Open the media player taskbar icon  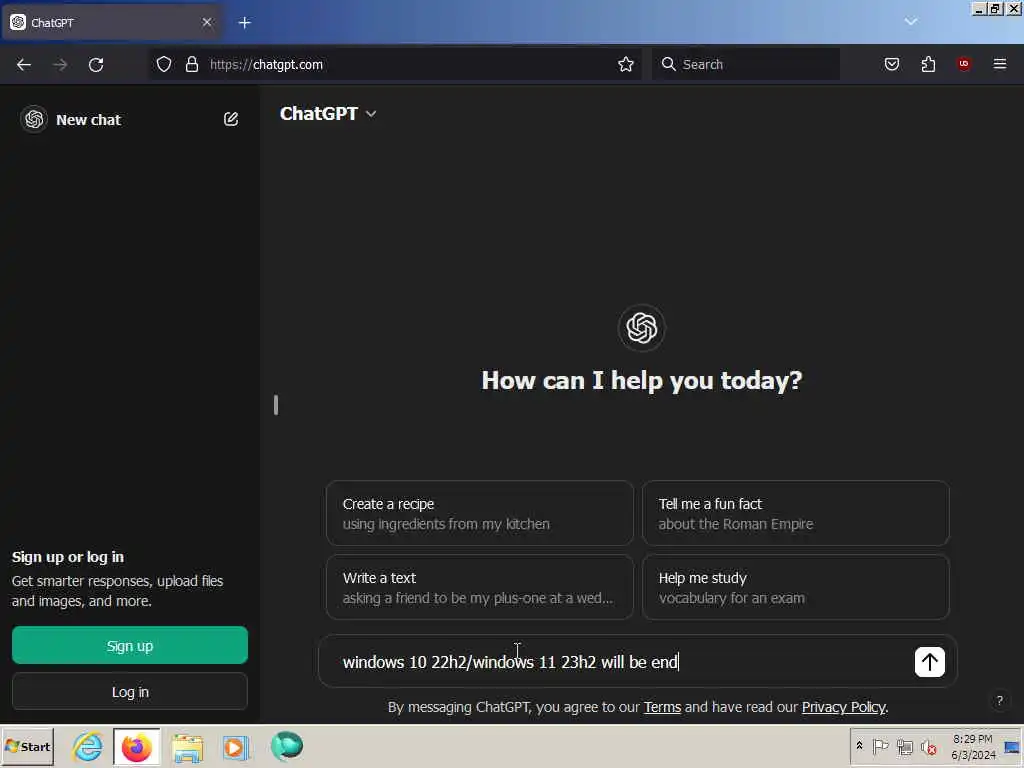coord(236,747)
